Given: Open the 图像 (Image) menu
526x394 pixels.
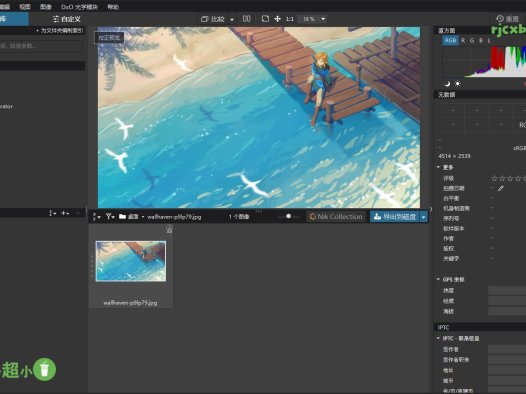Looking at the screenshot, I should 46,7.
